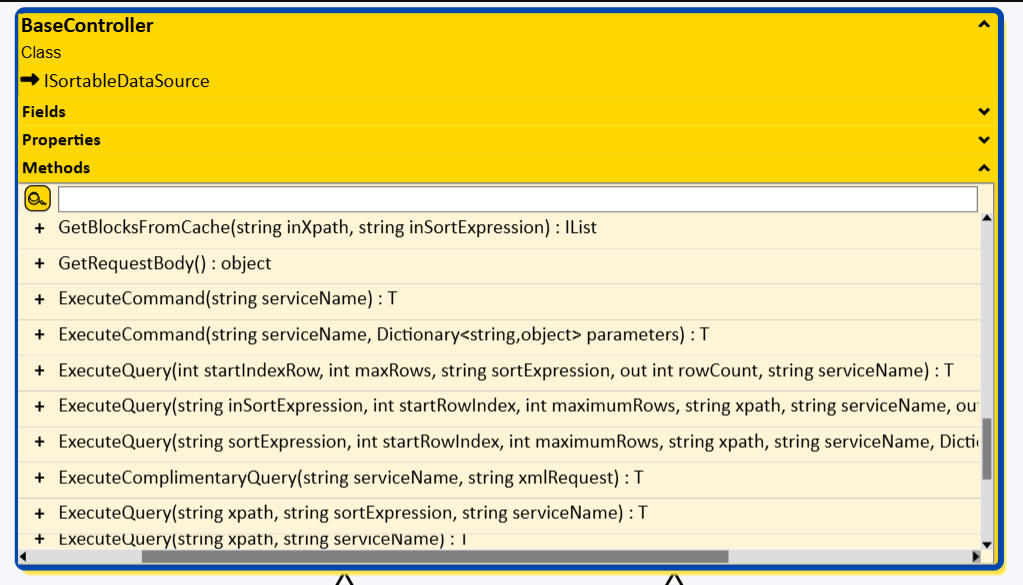Expand the Properties section
Viewport: 1023px width, 585px height.
(984, 140)
